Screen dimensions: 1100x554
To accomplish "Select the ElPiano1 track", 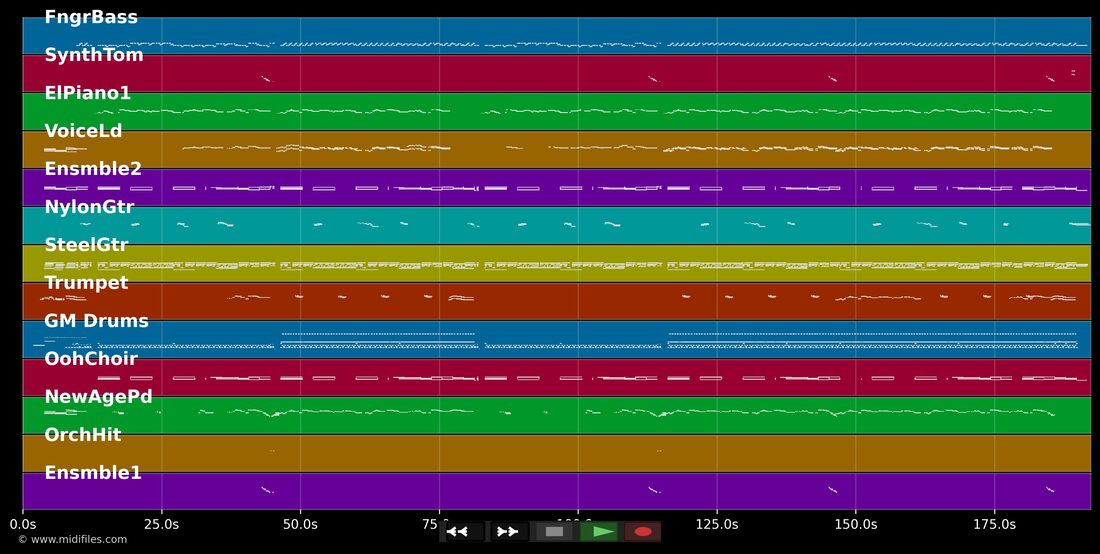I will coord(556,112).
